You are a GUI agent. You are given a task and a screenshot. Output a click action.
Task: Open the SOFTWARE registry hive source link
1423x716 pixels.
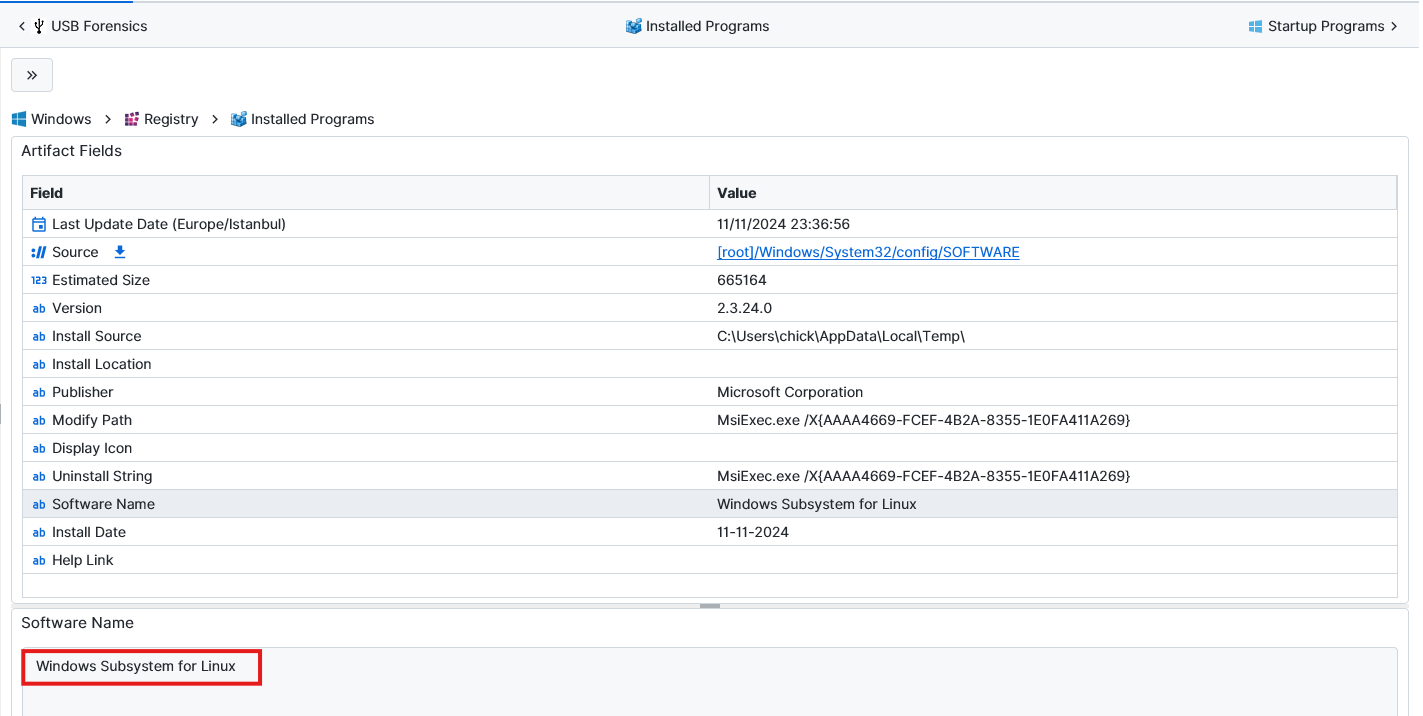(868, 252)
